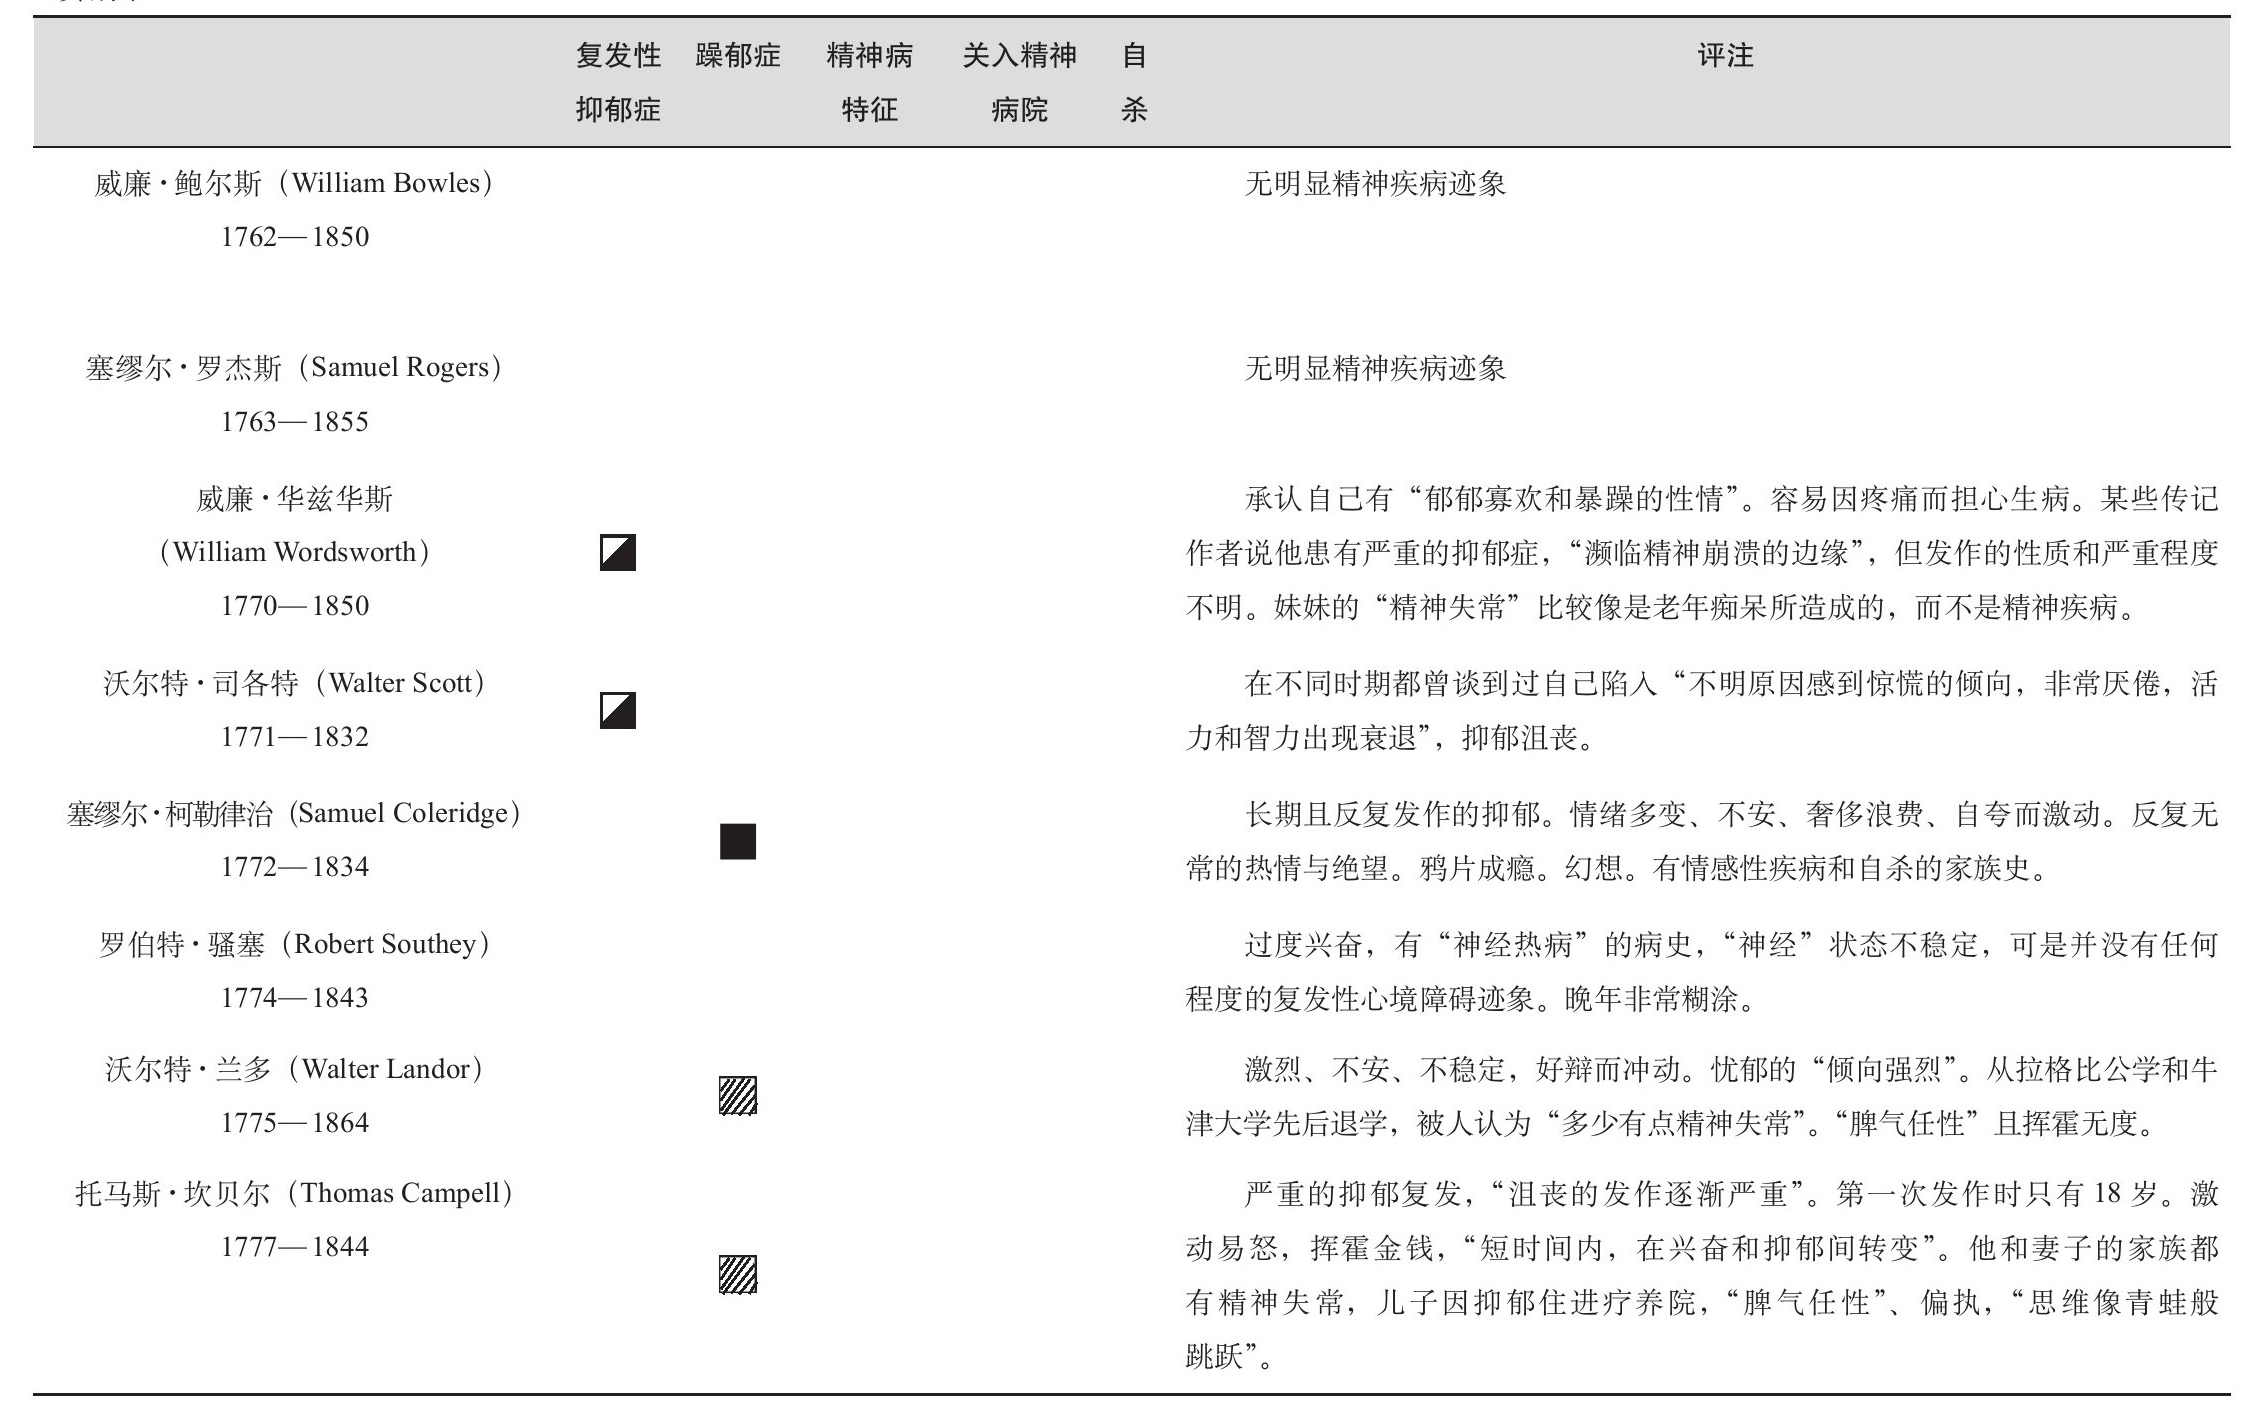The image size is (2261, 1423).
Task: Click the text (William Wordsworth)
Action: tap(294, 553)
